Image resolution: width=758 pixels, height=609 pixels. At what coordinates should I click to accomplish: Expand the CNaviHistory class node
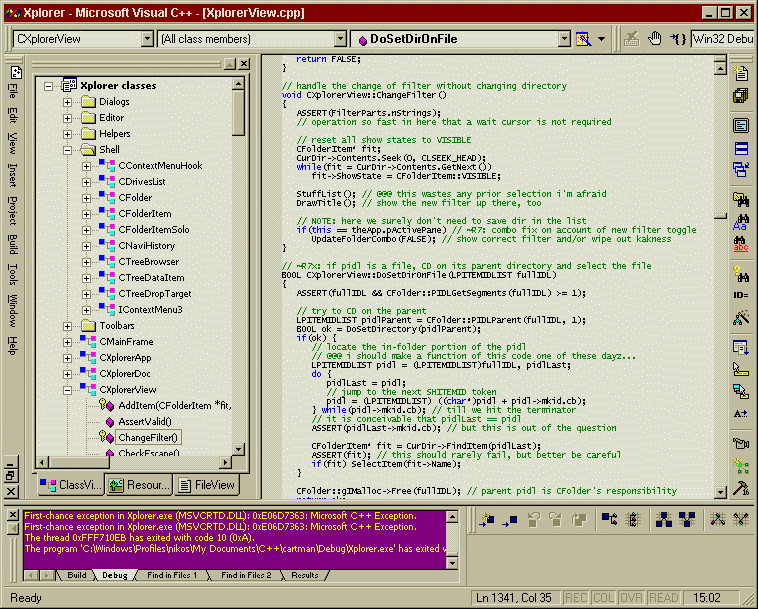87,246
